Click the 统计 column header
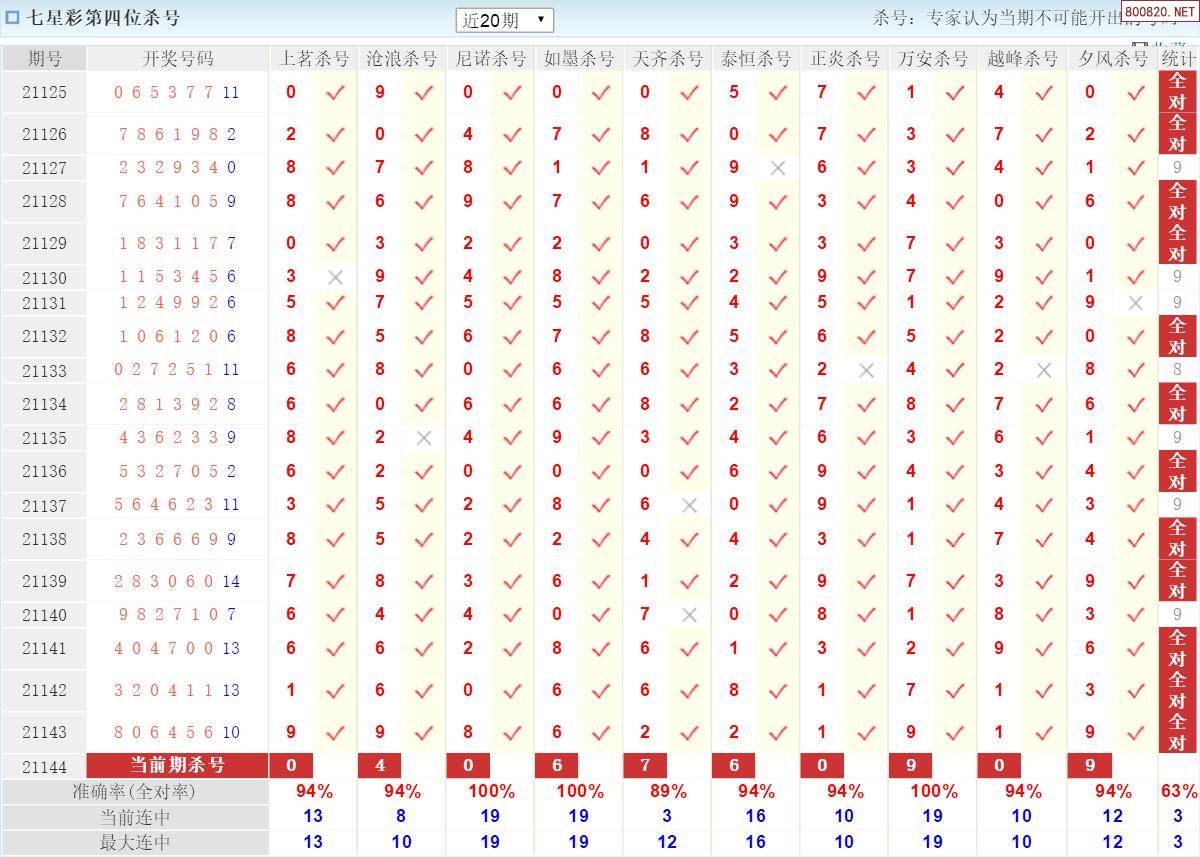The height and width of the screenshot is (857, 1200). 1178,58
